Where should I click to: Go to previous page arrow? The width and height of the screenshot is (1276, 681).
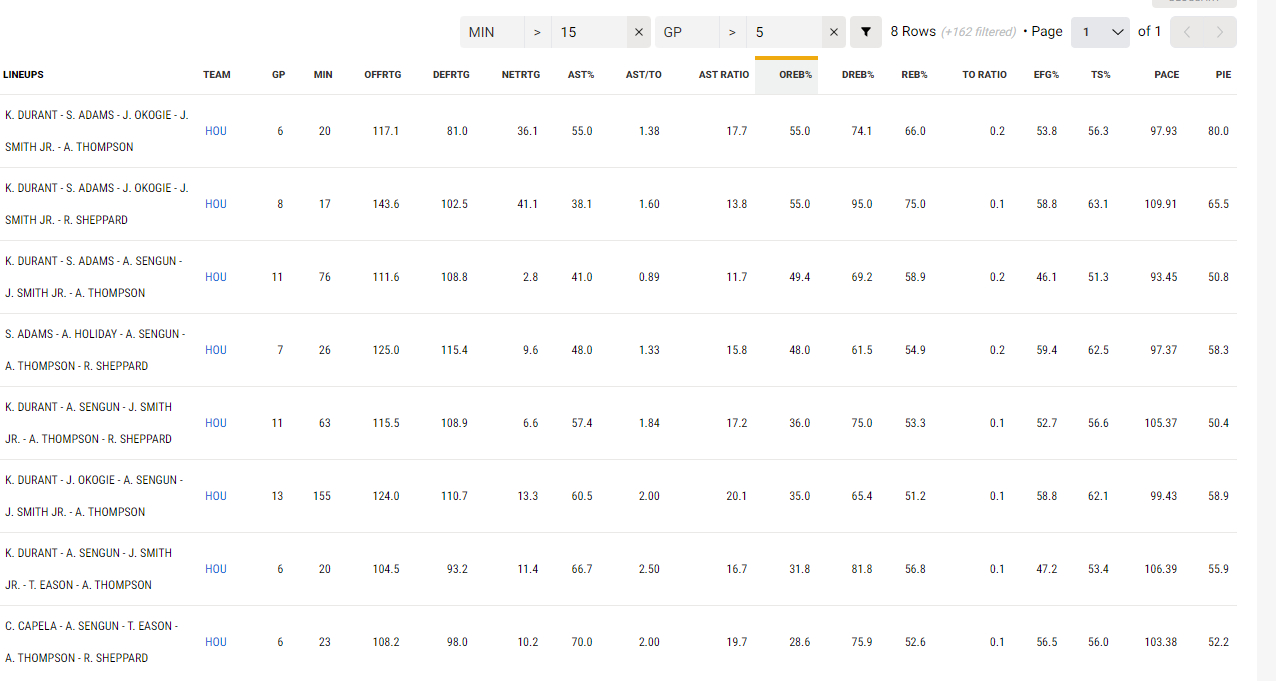pyautogui.click(x=1187, y=32)
